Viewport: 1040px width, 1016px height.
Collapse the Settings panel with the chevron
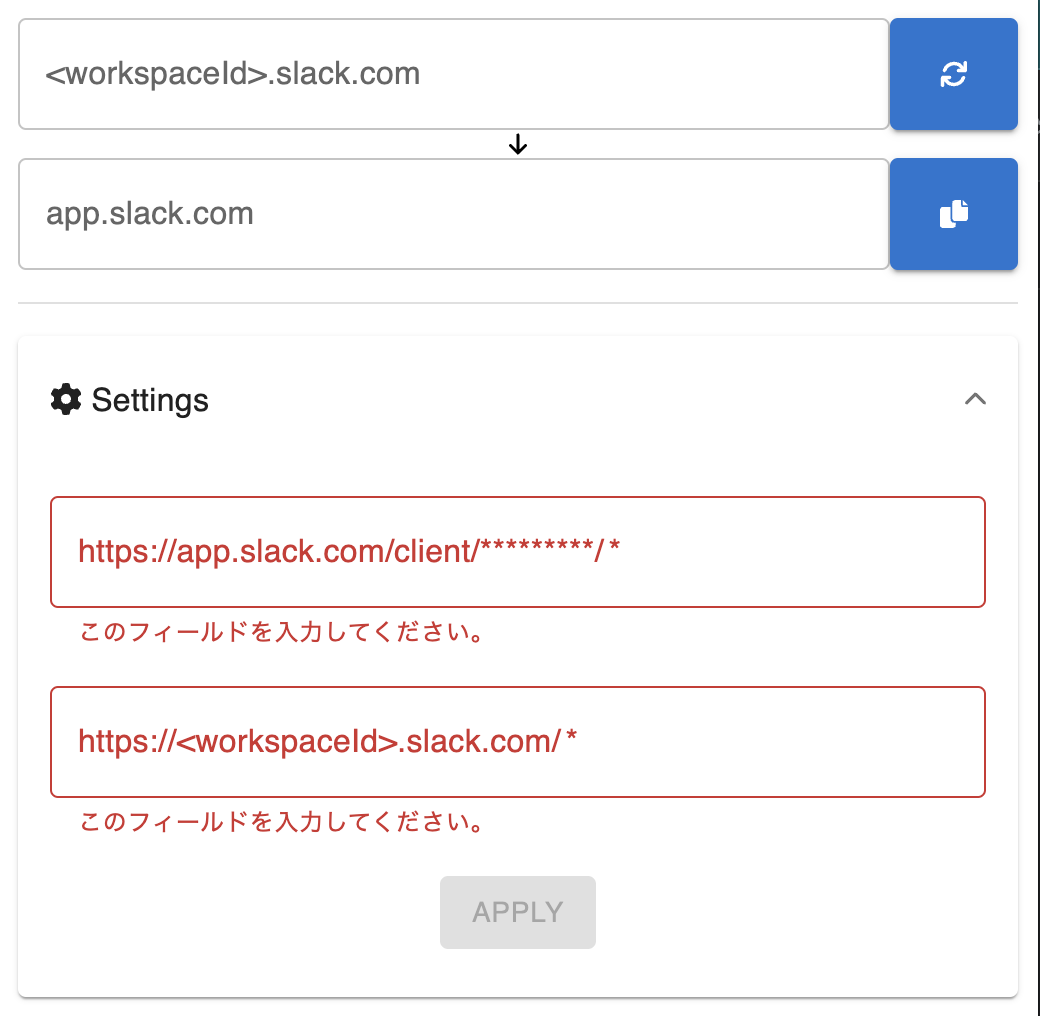975,399
